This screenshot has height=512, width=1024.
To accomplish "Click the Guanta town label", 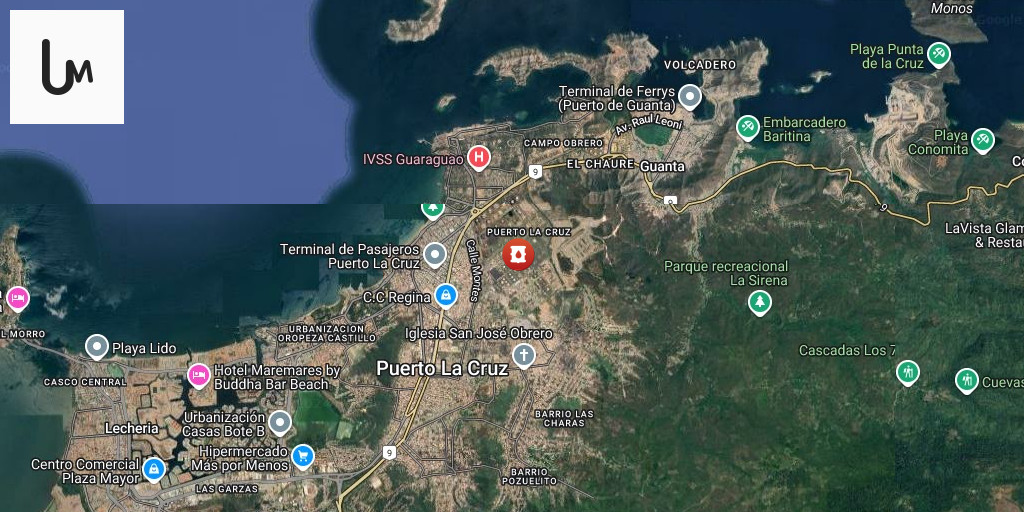I will point(662,165).
